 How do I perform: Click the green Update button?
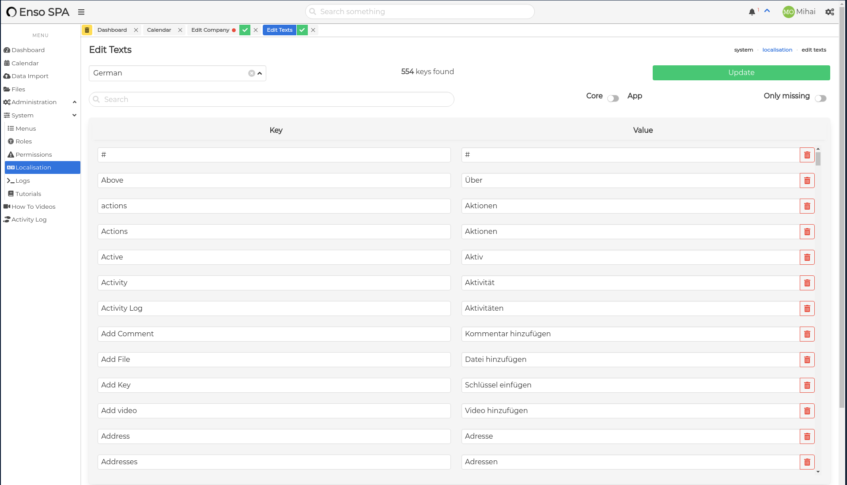pyautogui.click(x=741, y=73)
